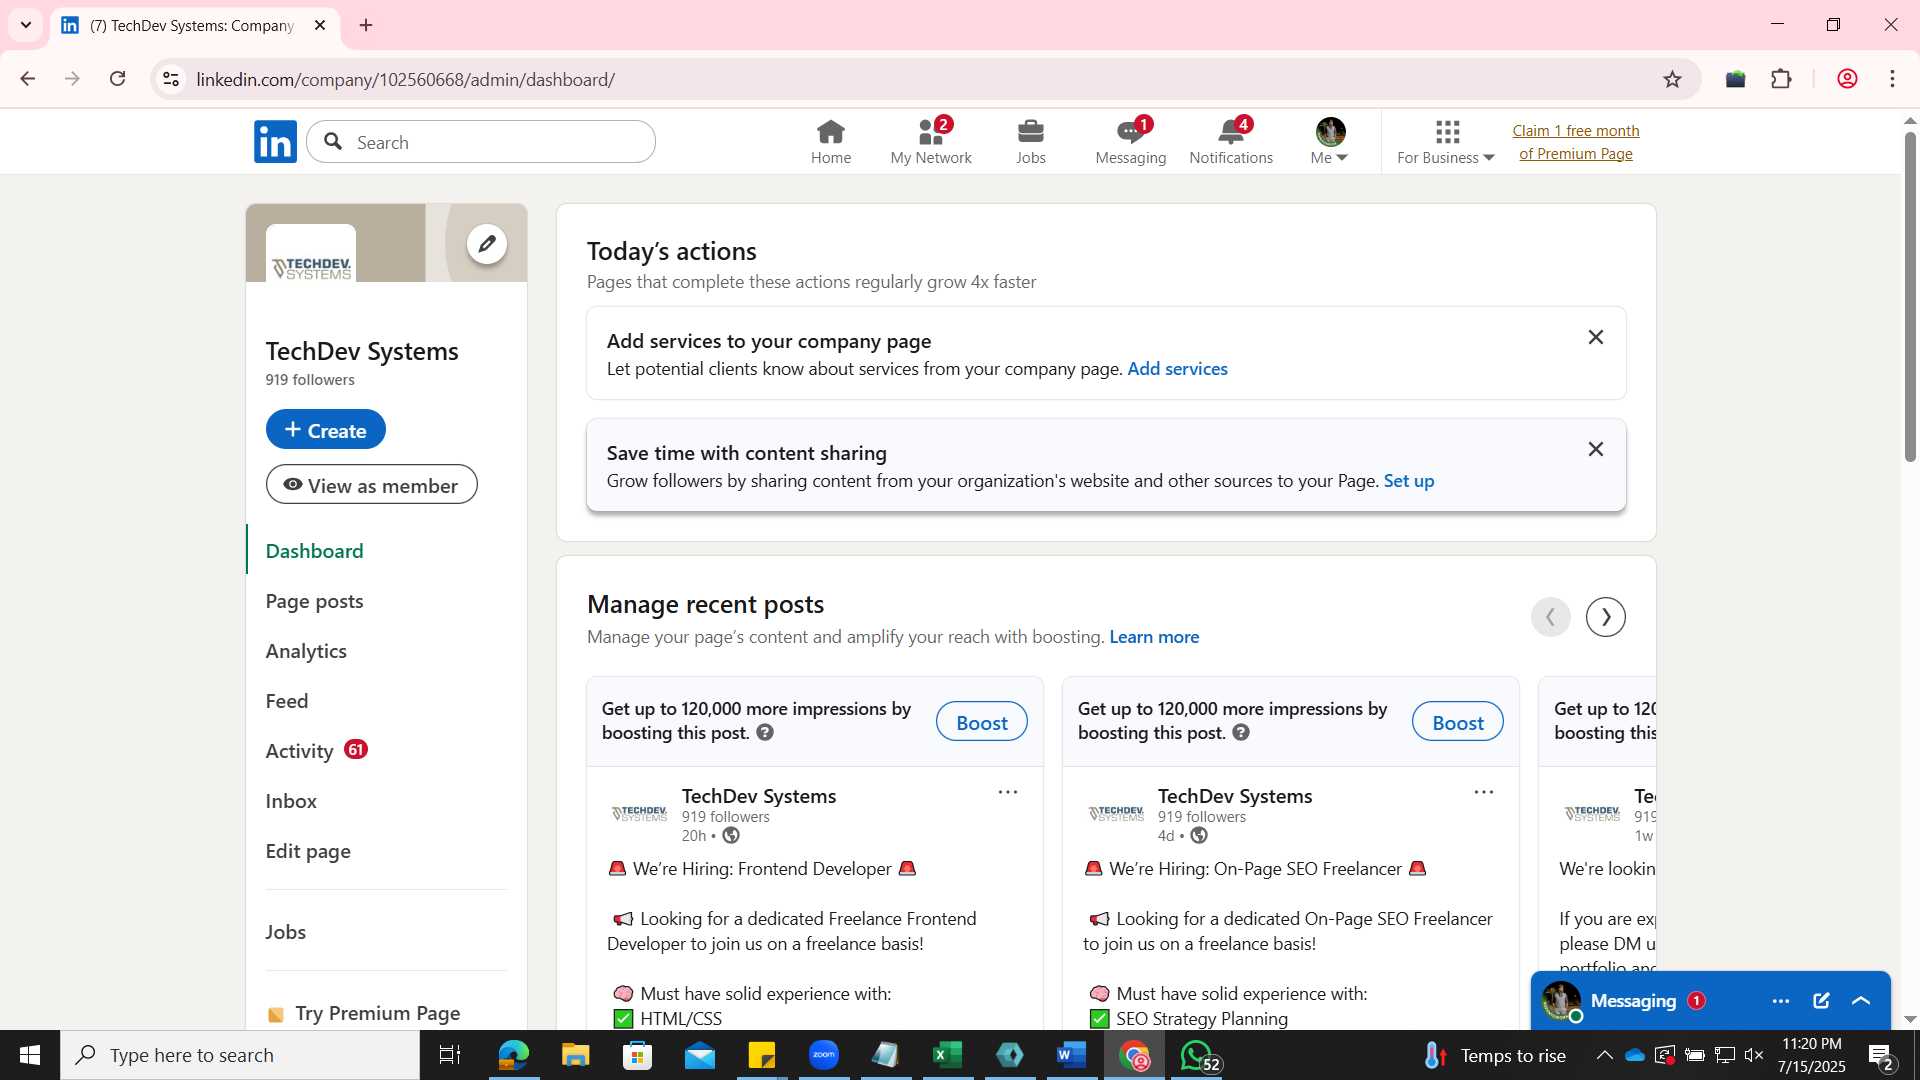
Task: Expand the Me profile dropdown
Action: [x=1330, y=142]
